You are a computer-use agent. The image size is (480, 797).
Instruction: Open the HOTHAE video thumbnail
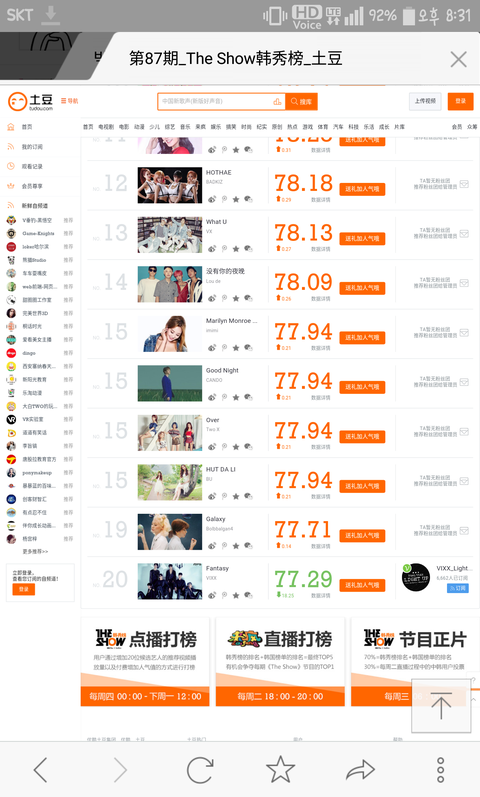pyautogui.click(x=170, y=185)
